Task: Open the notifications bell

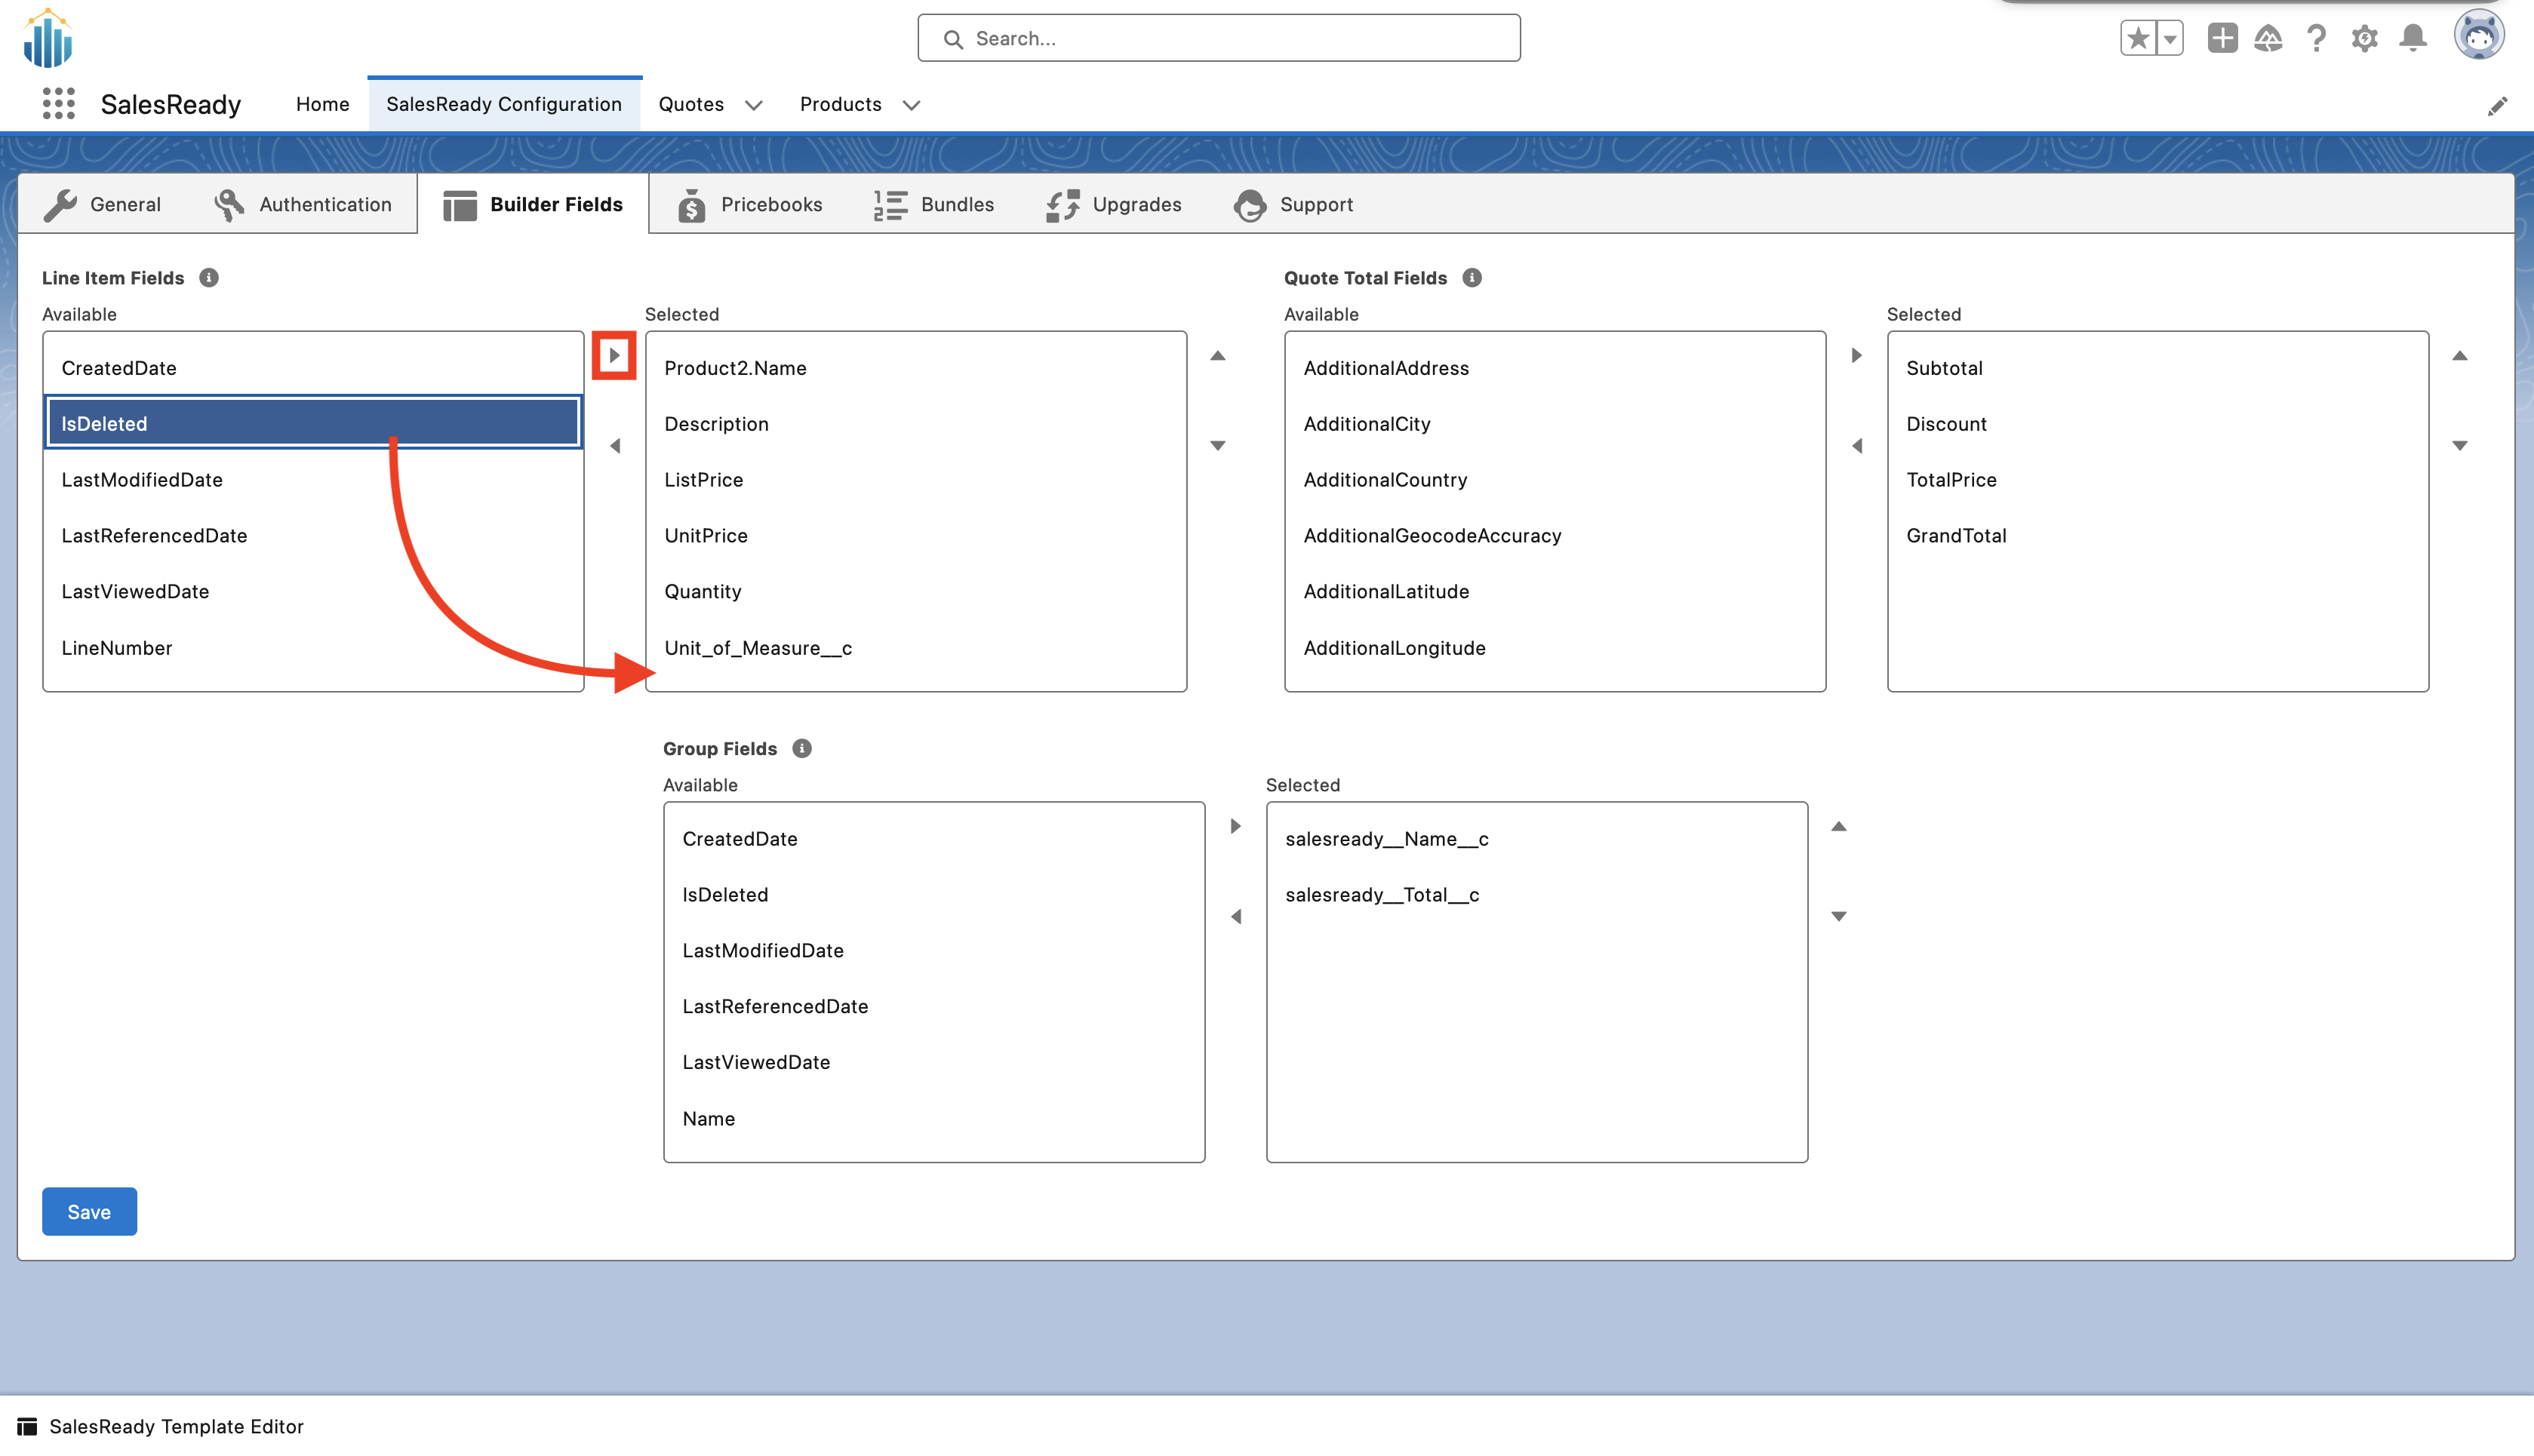Action: 2412,38
